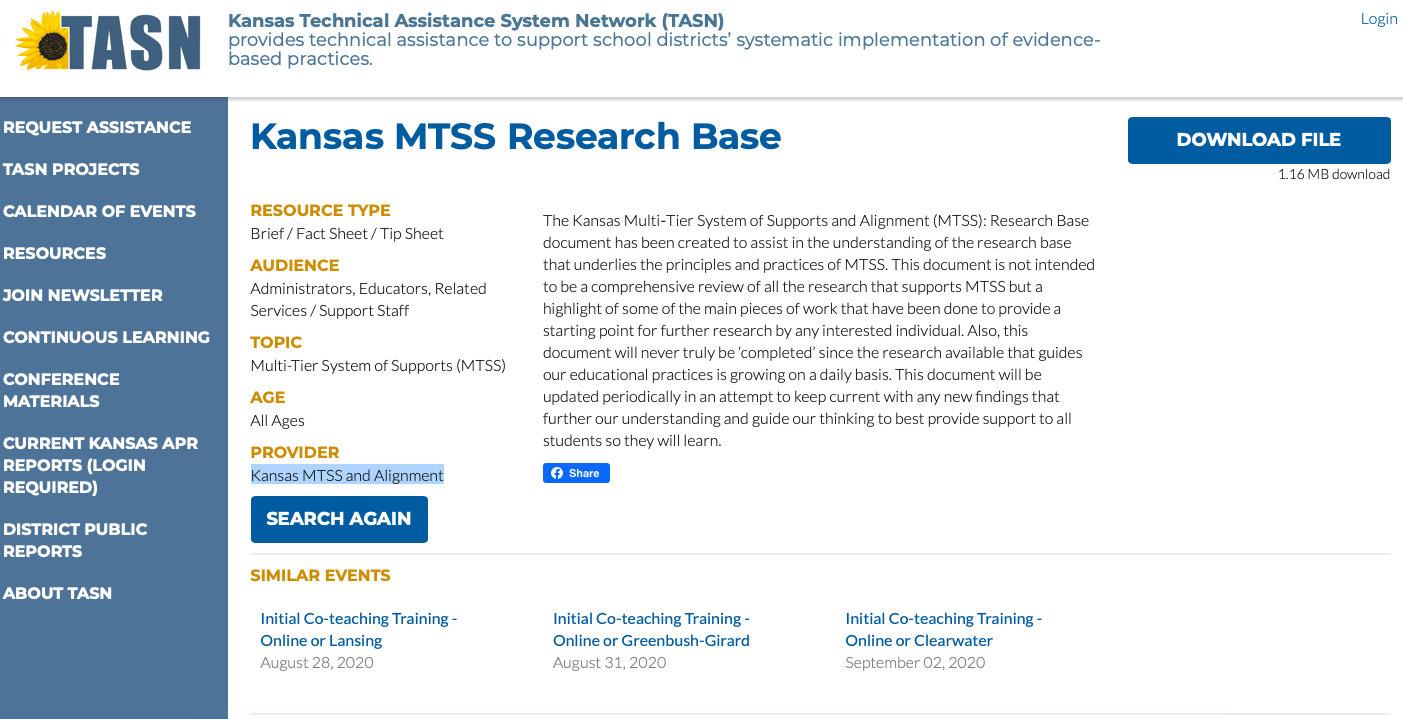Click the Multi-Tier System of Supports (MTSS) topic
This screenshot has width=1403, height=719.
378,365
